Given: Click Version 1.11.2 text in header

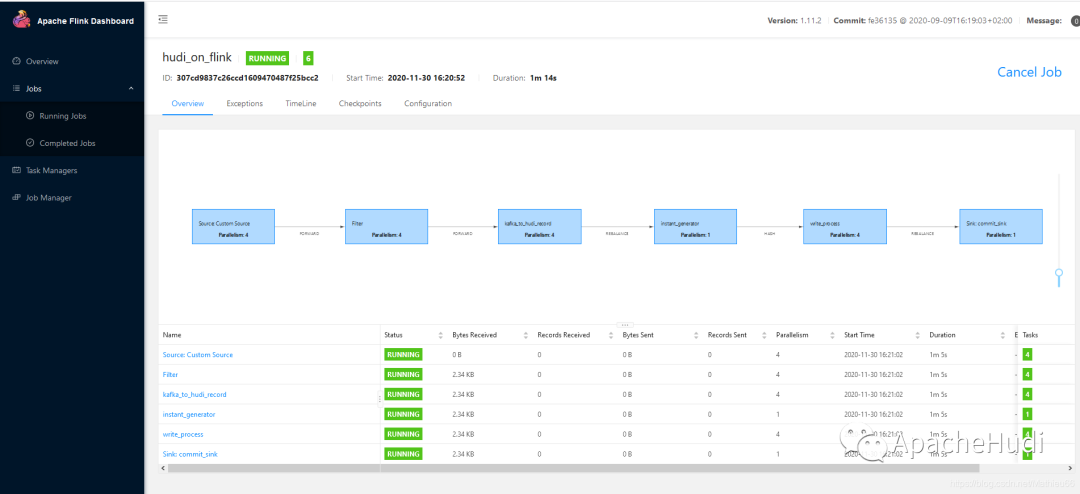Looking at the screenshot, I should coord(796,21).
